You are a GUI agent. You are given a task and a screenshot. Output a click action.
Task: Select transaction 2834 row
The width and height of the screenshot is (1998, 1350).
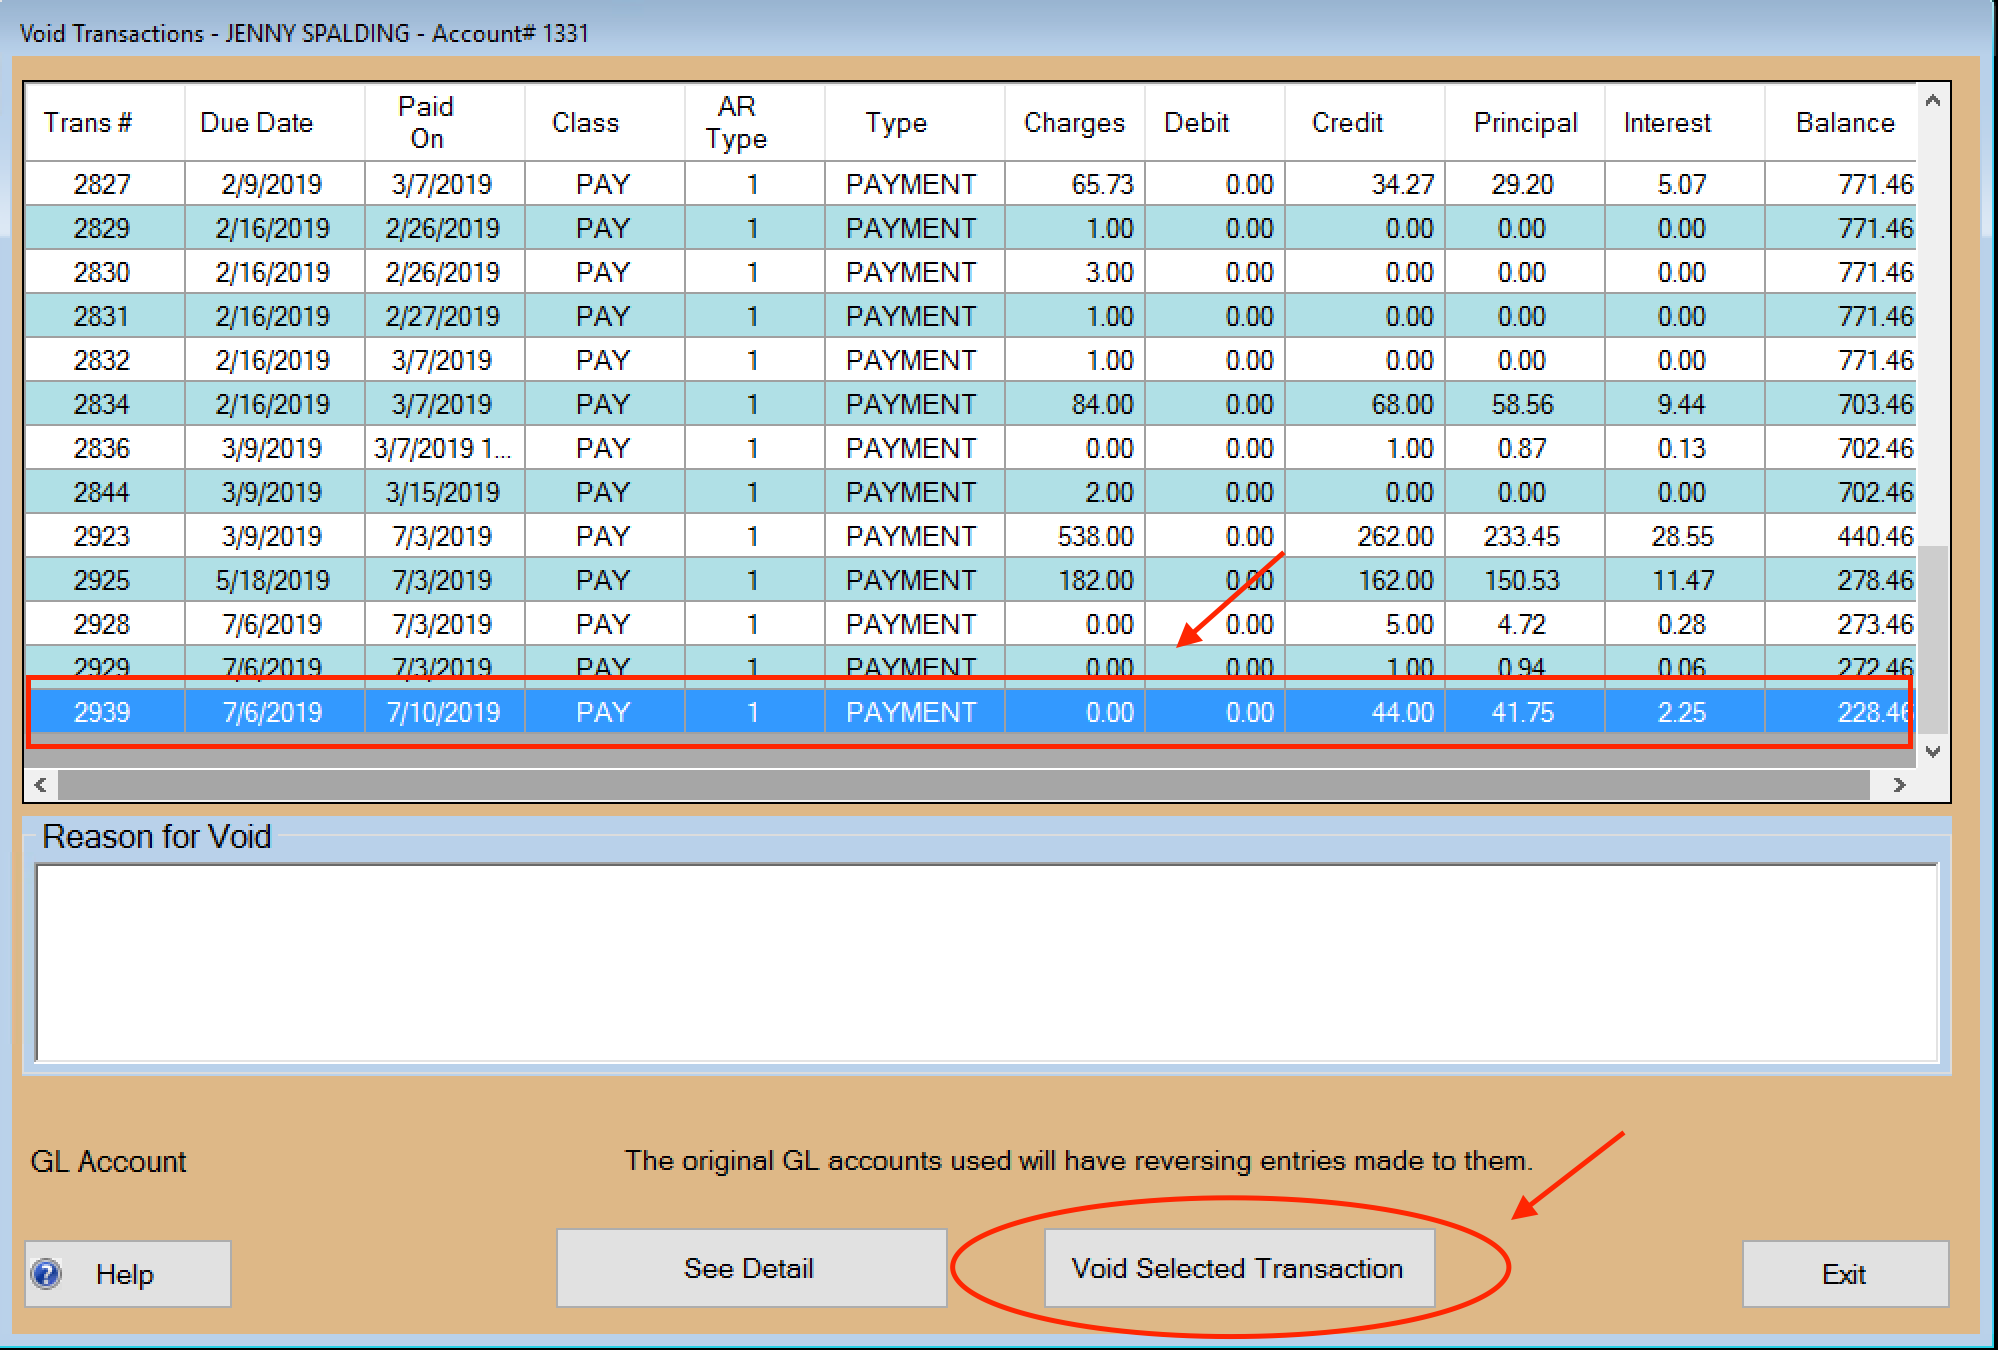click(x=102, y=404)
